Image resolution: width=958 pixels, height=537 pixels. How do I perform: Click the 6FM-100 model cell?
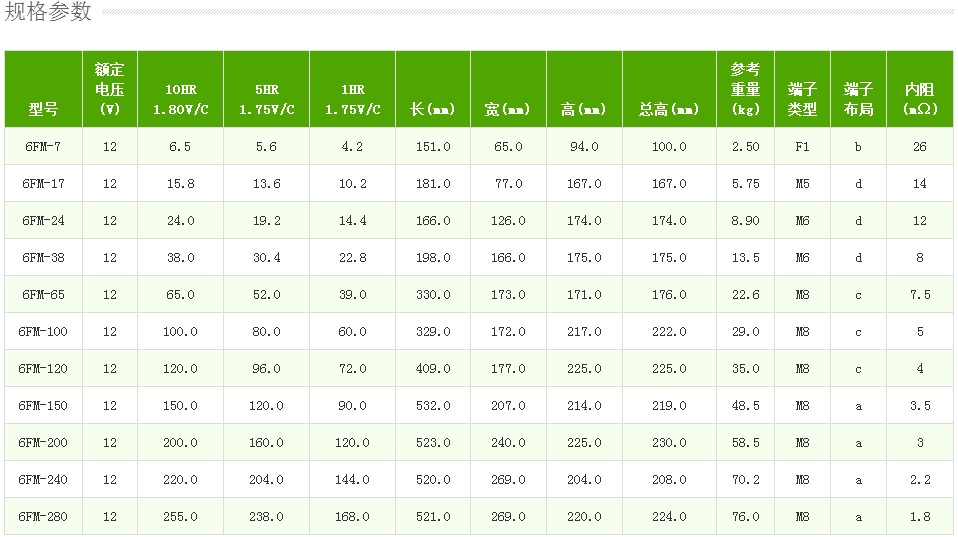pyautogui.click(x=43, y=331)
